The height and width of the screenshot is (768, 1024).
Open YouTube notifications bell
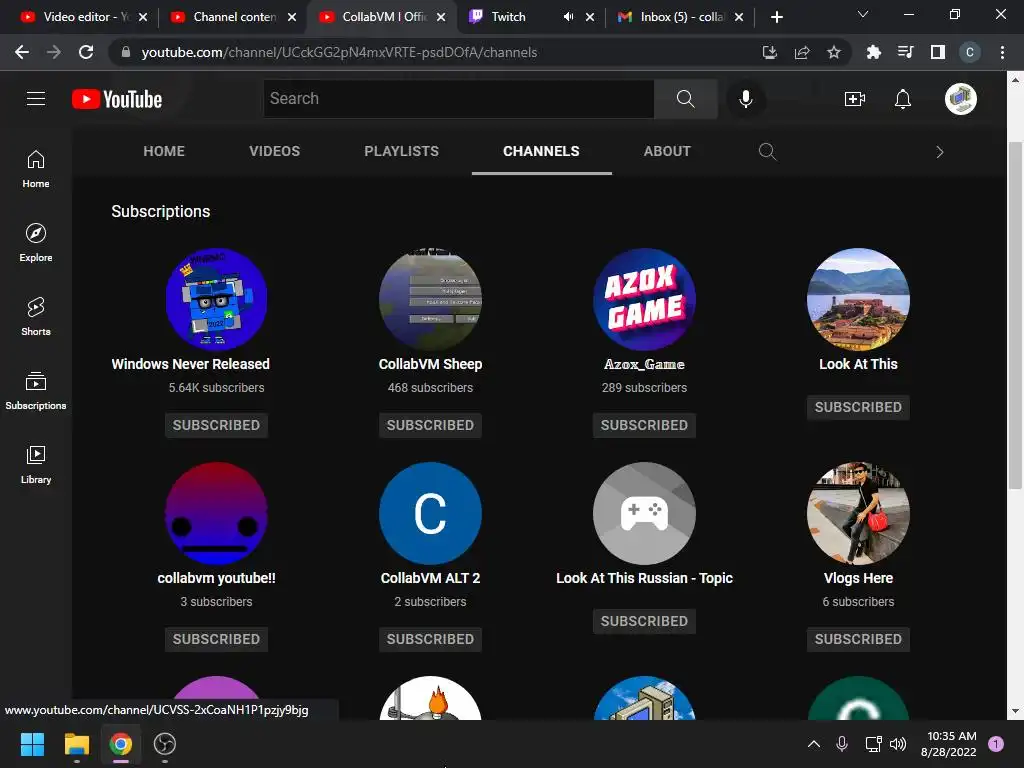[x=903, y=99]
